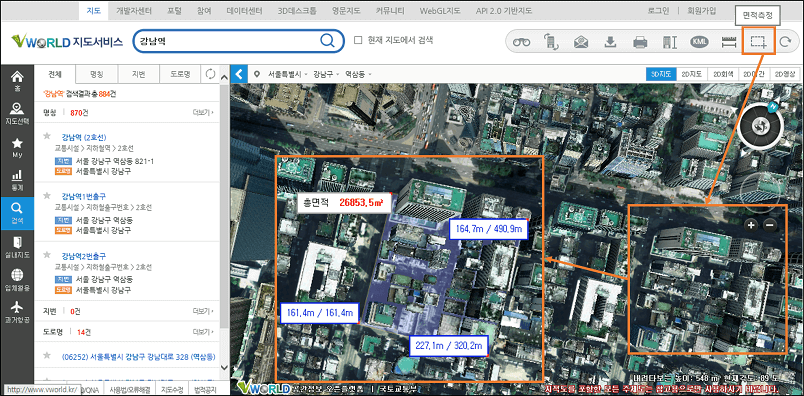Click the 로그인 link
The width and height of the screenshot is (804, 396).
658,10
